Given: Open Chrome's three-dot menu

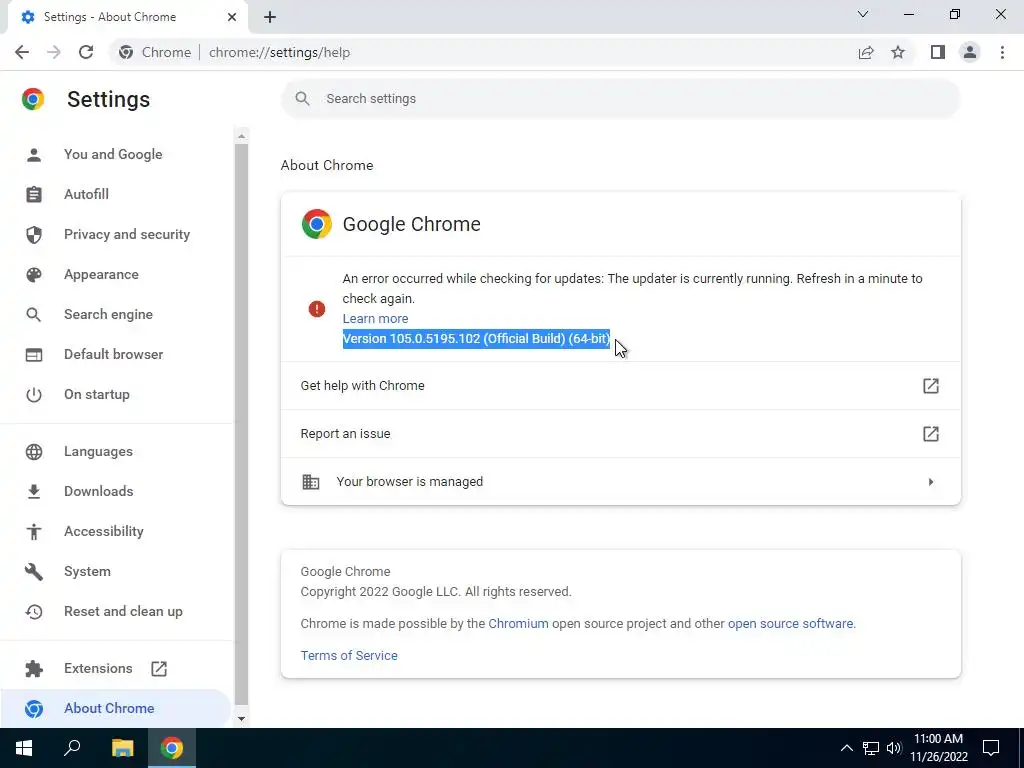Looking at the screenshot, I should 1002,52.
